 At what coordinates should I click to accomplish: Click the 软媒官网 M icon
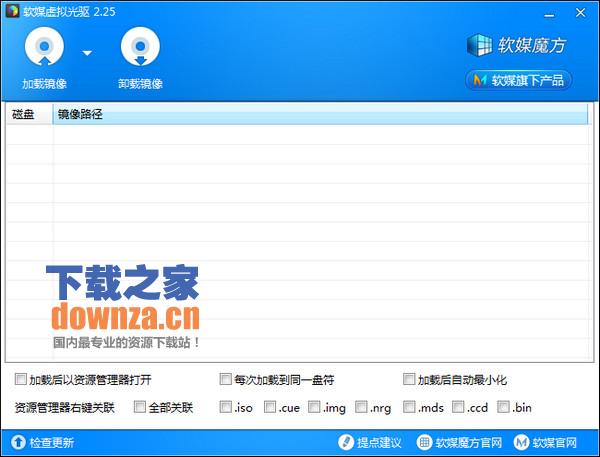[x=521, y=442]
